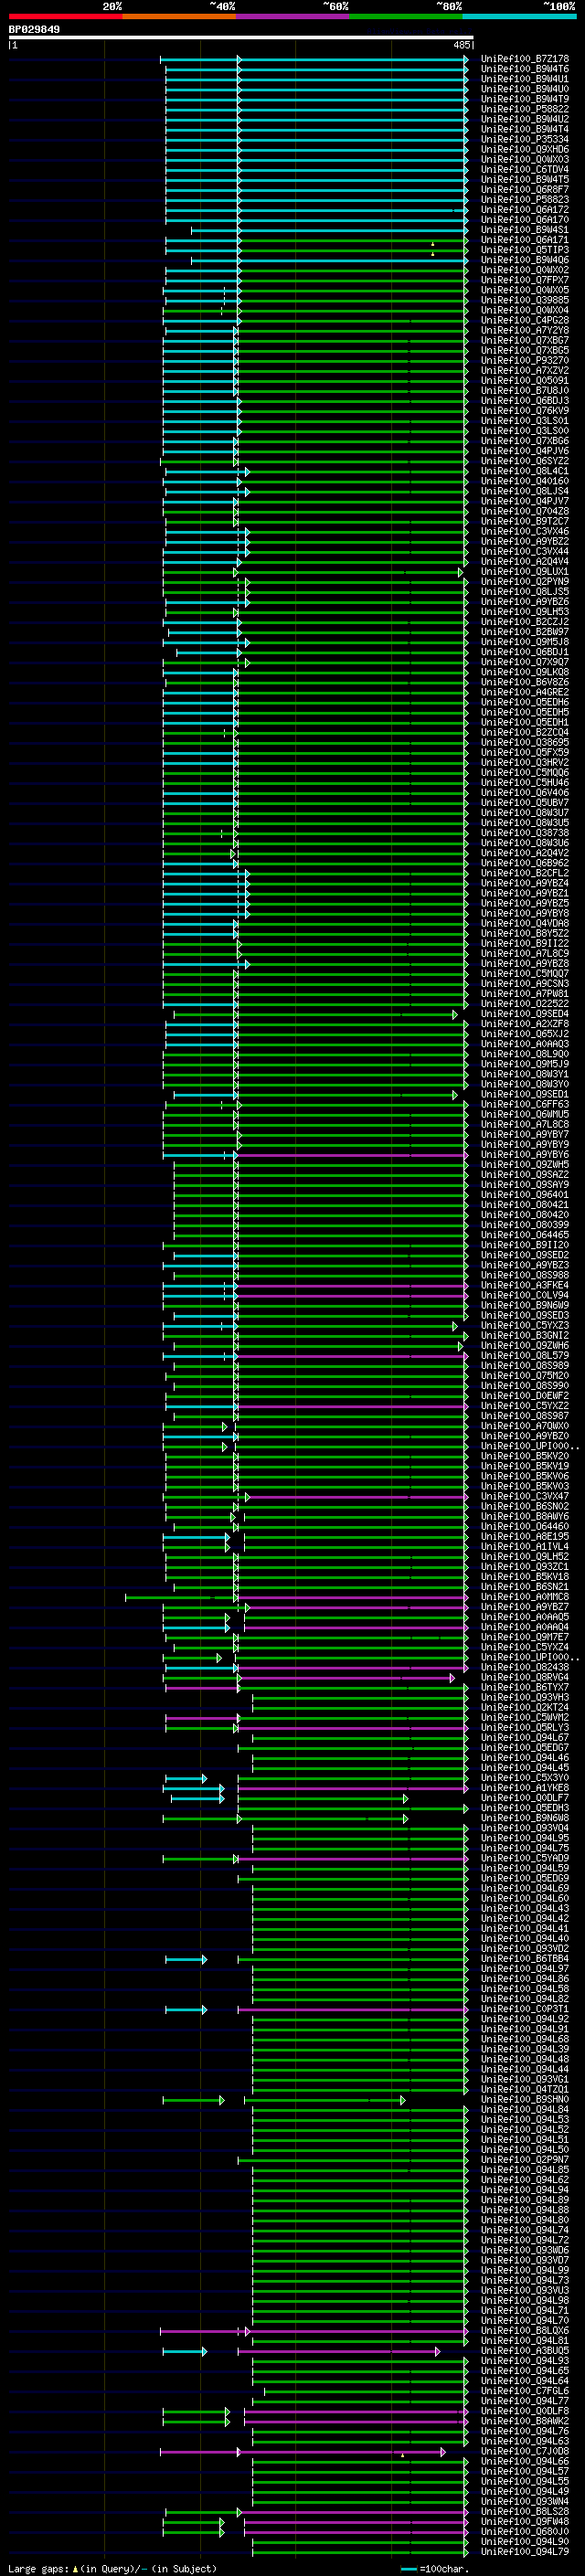Select hit UniRef100_Q76KV9
The width and height of the screenshot is (585, 2576).
click(525, 411)
